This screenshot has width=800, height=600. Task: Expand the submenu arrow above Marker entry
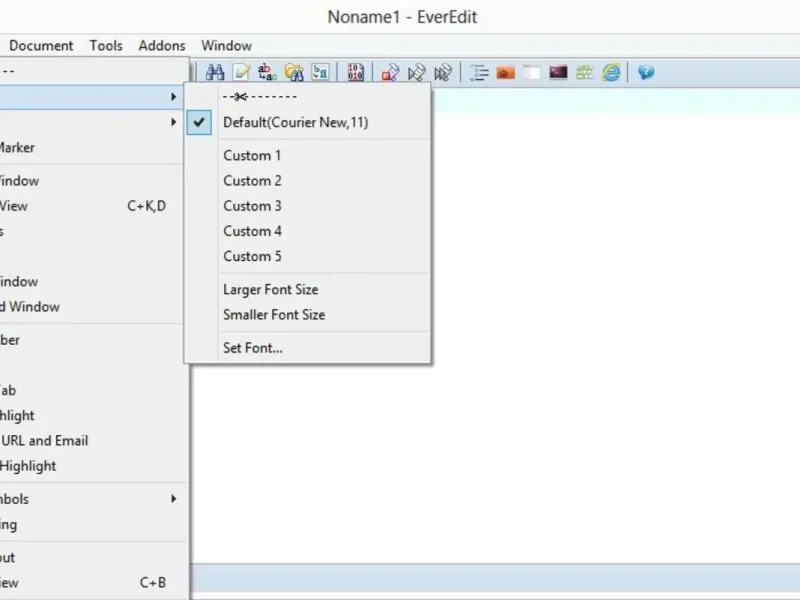[92, 122]
